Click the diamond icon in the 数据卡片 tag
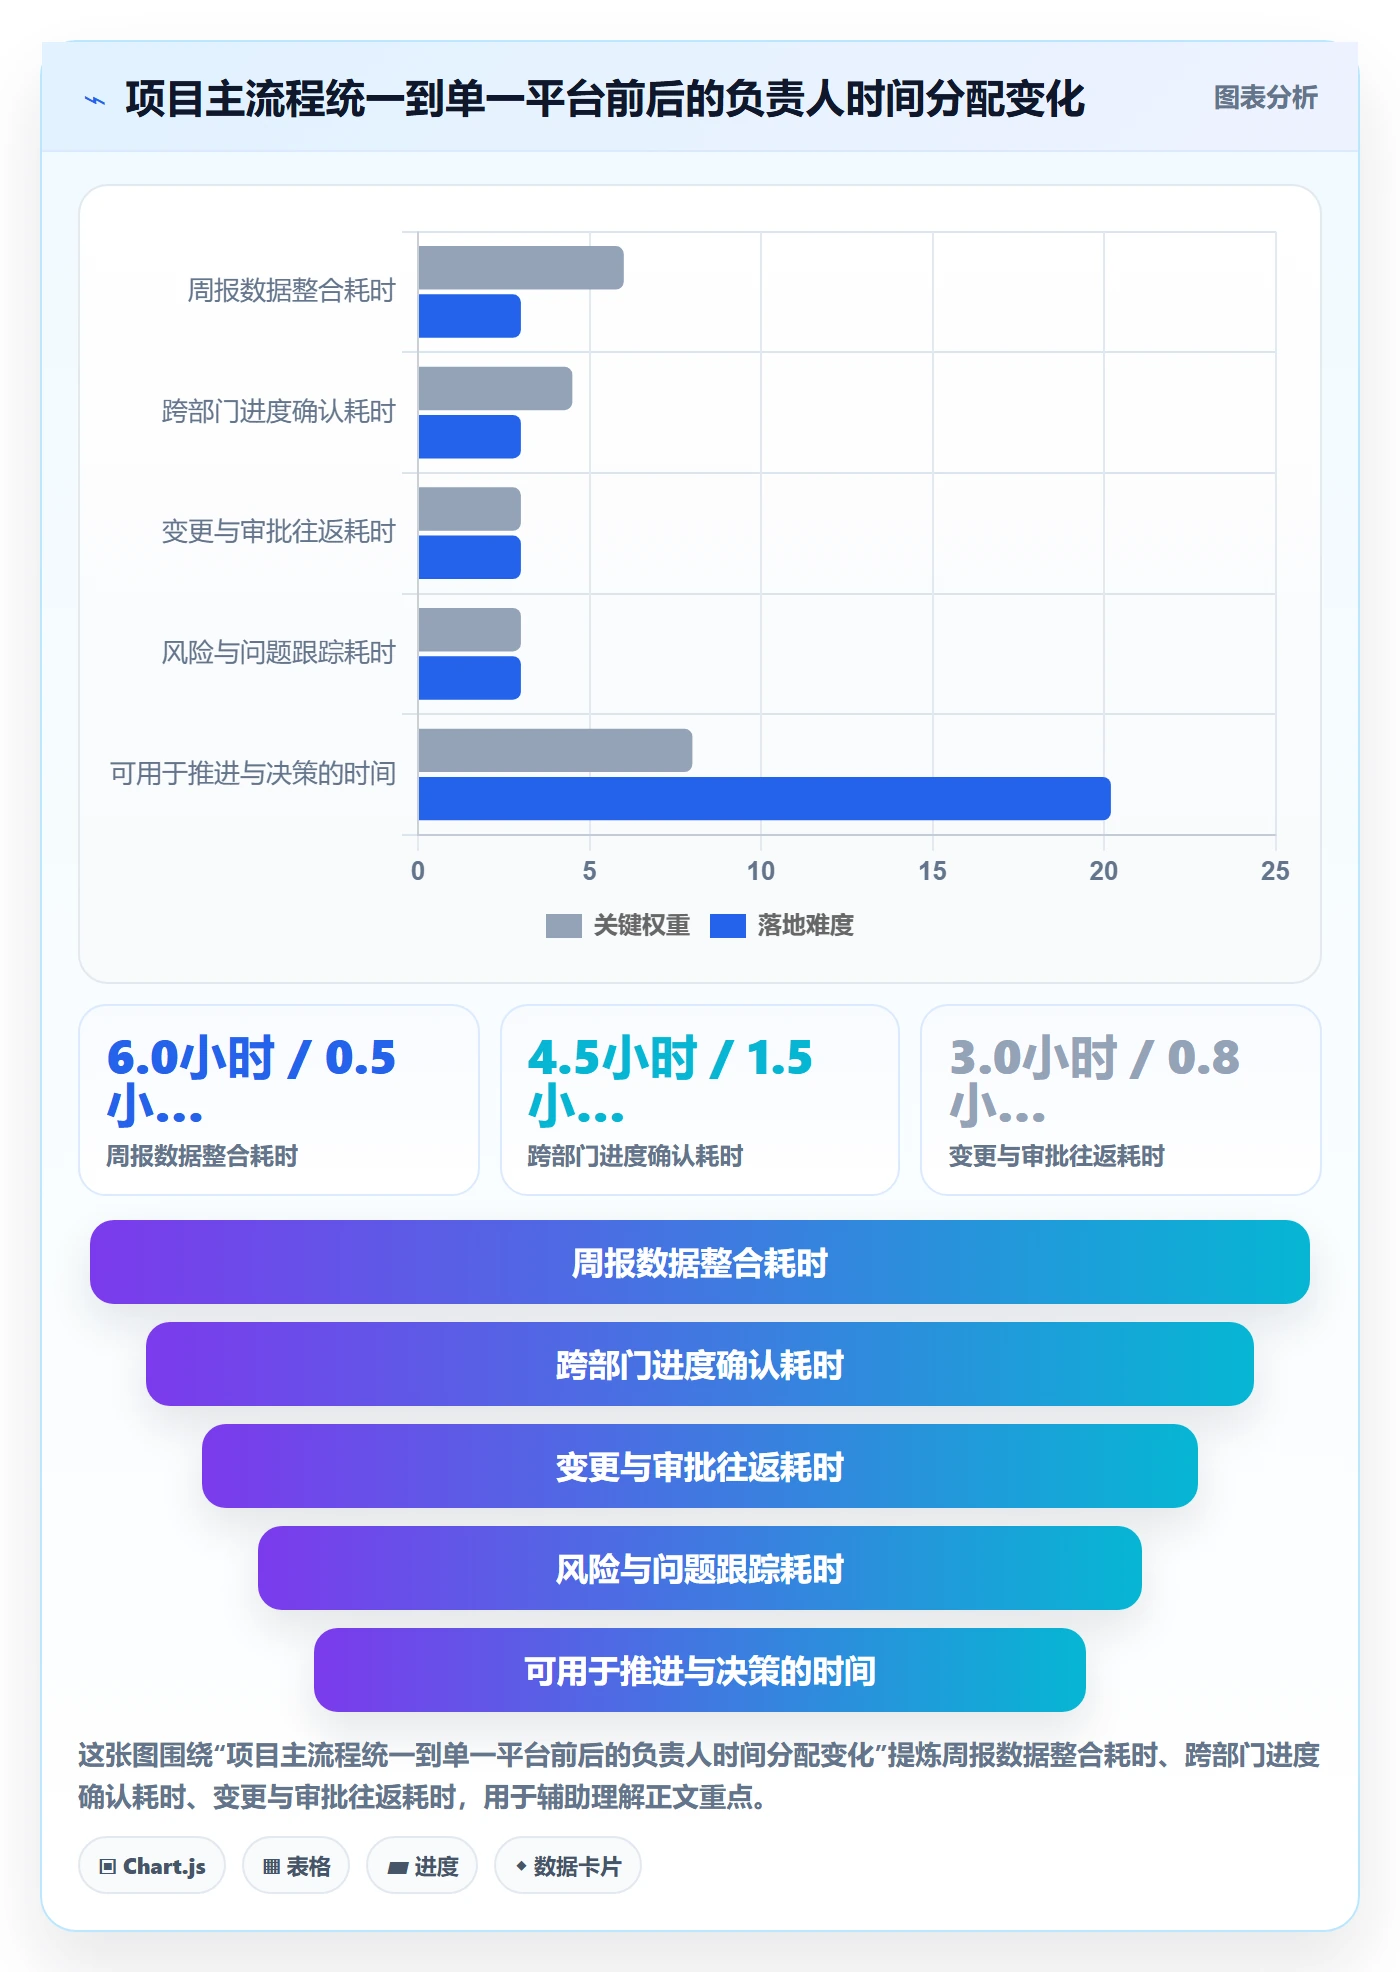 click(x=521, y=1866)
